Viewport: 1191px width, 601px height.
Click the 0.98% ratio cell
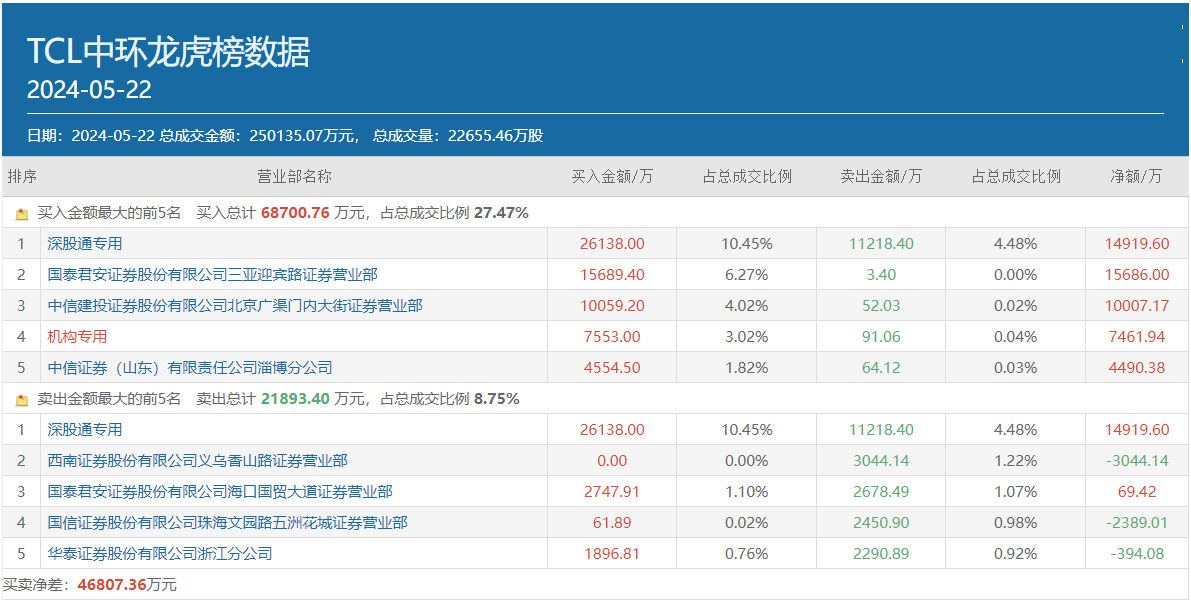(x=1016, y=523)
